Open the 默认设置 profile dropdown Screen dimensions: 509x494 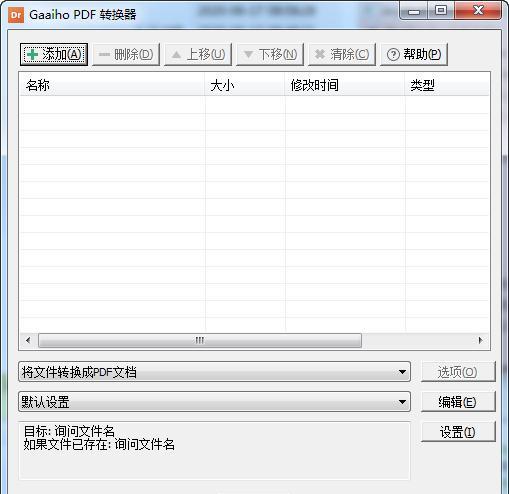pyautogui.click(x=214, y=402)
